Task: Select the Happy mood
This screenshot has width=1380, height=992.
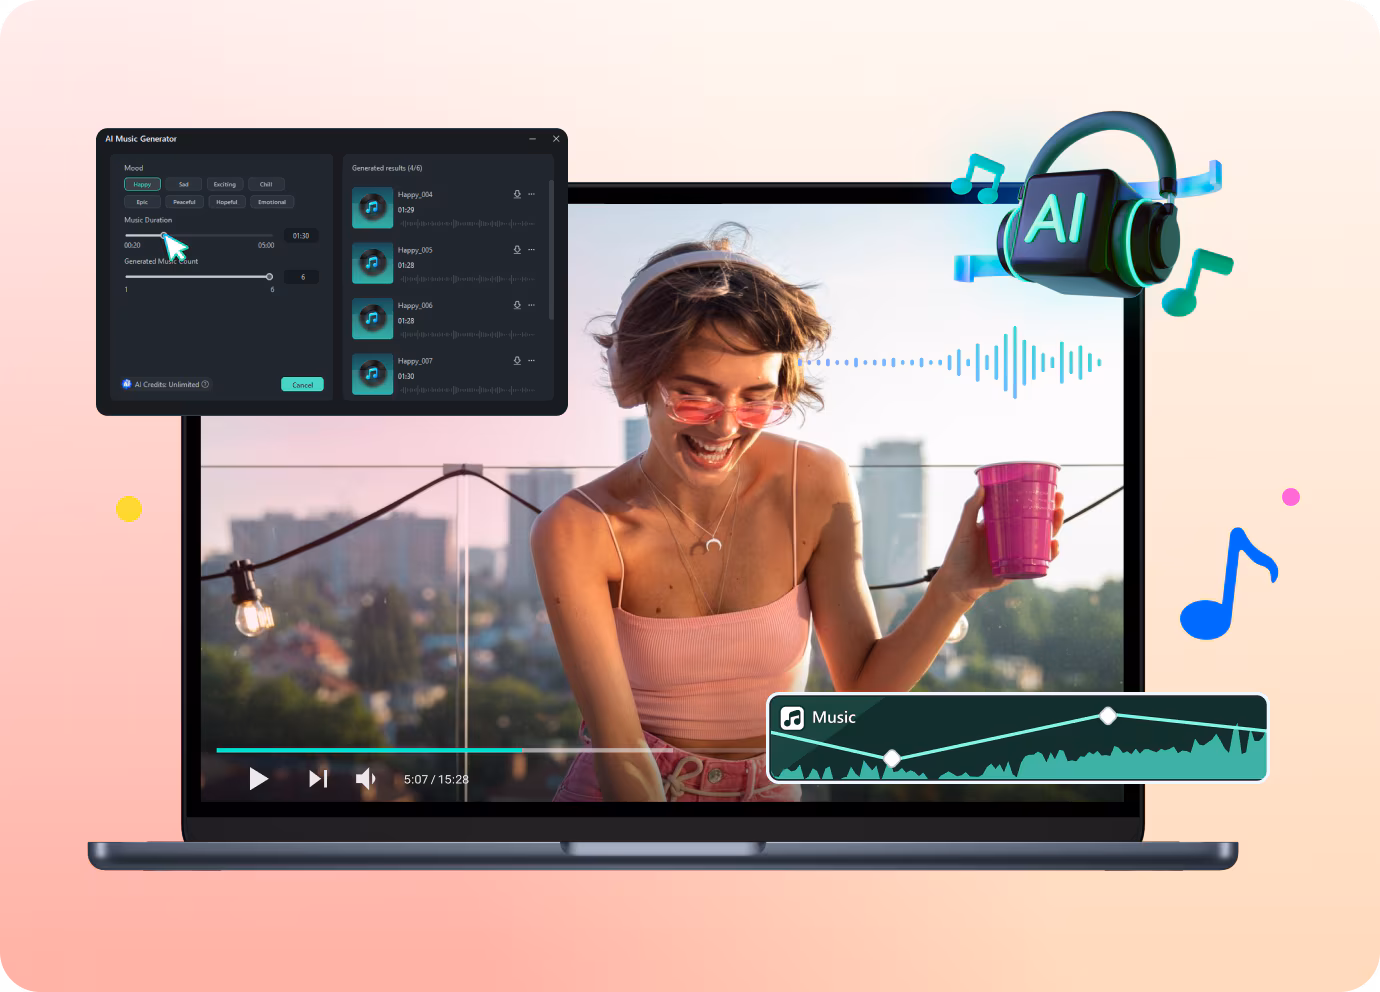Action: (142, 184)
